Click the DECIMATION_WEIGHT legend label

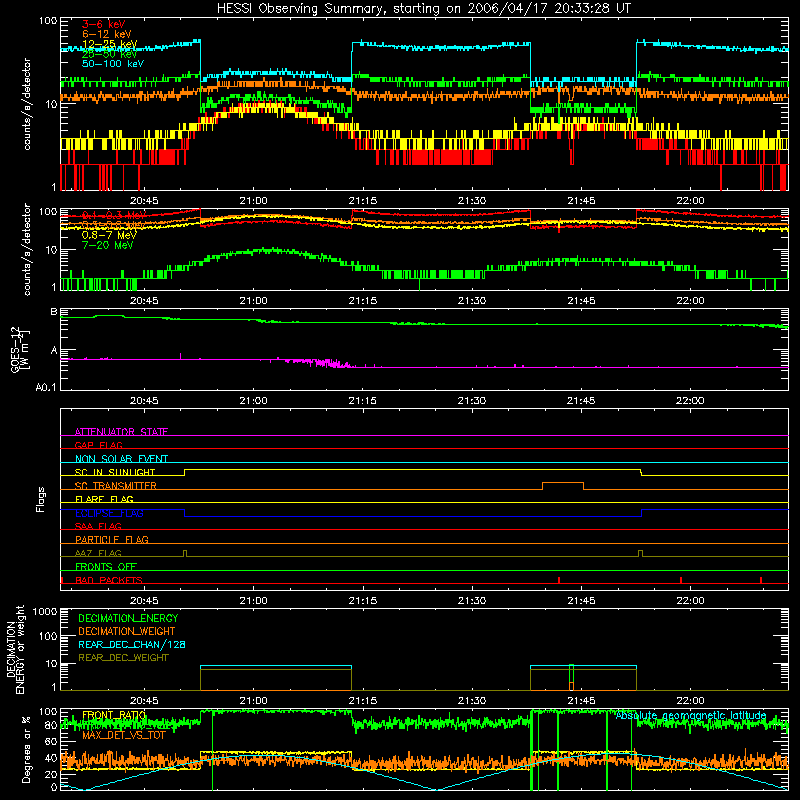coord(127,632)
